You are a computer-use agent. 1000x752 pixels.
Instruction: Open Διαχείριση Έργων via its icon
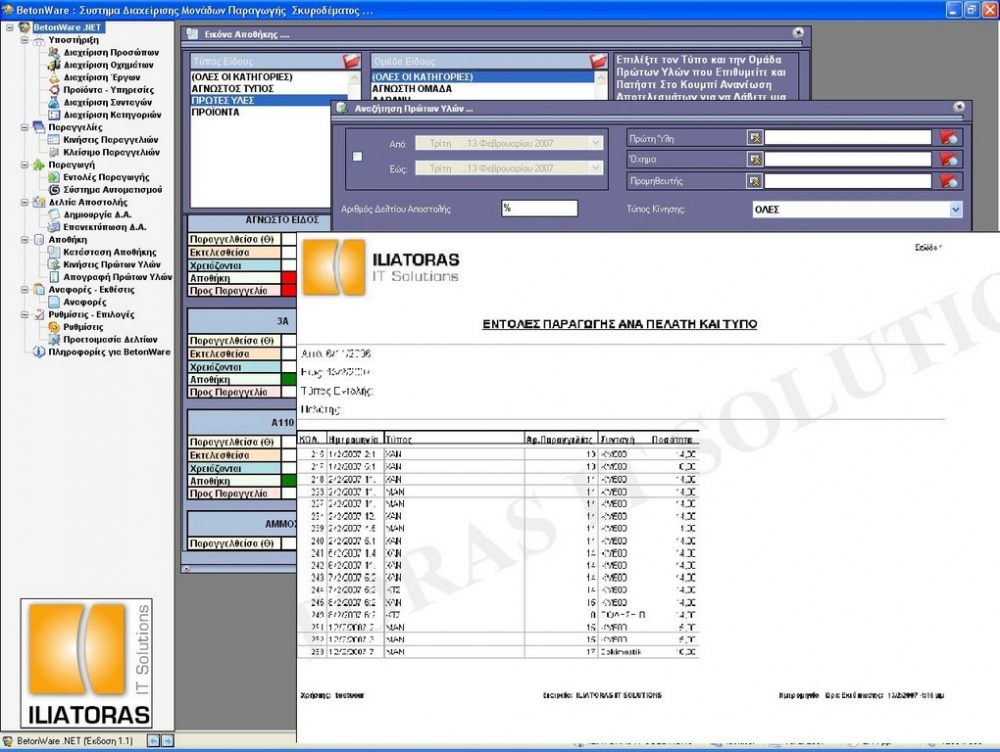[x=54, y=77]
